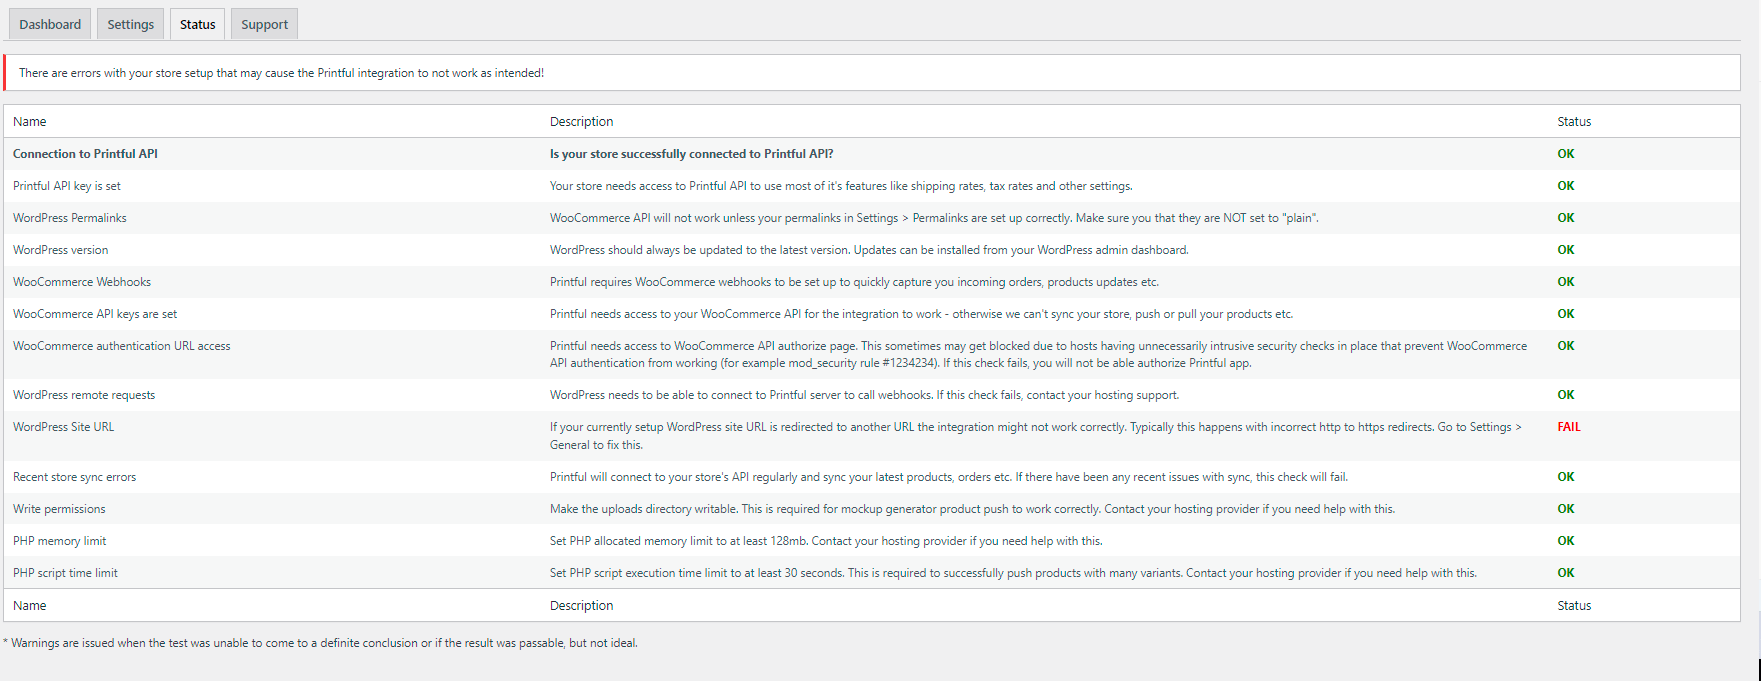Click the Write permissions row name

(x=59, y=509)
